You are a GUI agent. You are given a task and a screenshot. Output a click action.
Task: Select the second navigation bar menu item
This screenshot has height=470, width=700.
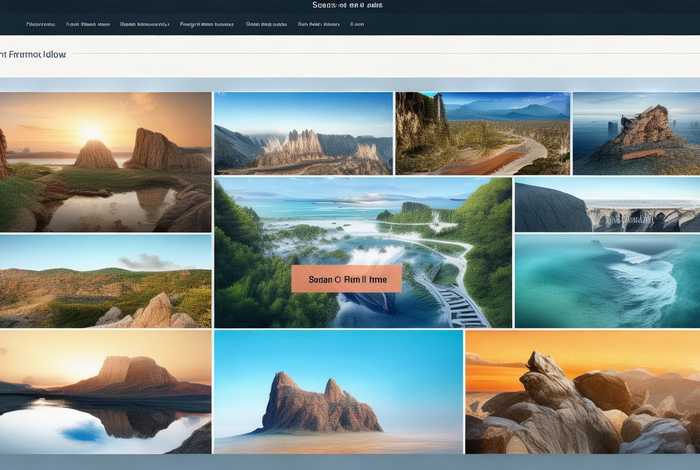(x=87, y=23)
